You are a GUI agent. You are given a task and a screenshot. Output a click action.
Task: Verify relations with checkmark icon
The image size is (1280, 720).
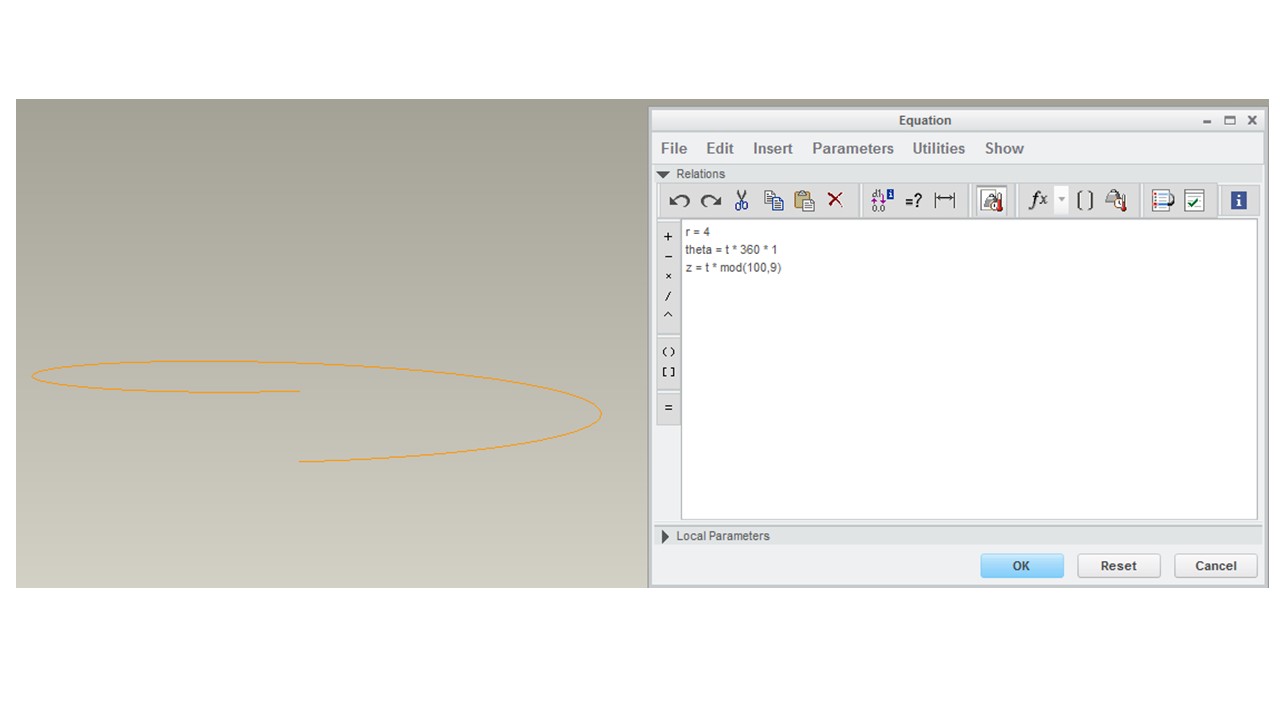[1194, 201]
